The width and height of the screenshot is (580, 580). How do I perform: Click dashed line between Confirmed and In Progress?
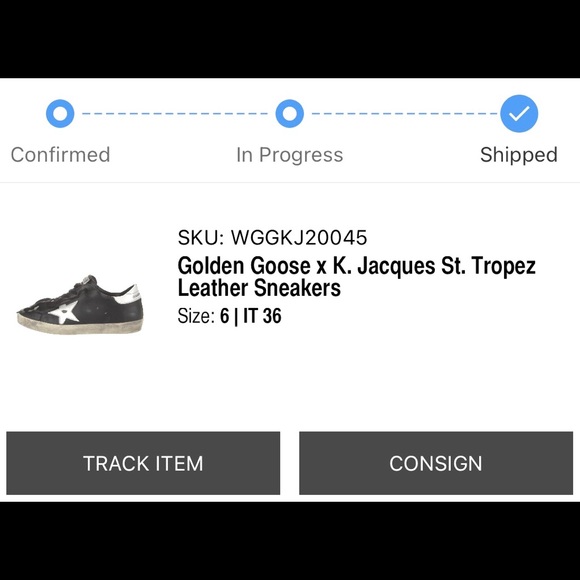point(175,114)
